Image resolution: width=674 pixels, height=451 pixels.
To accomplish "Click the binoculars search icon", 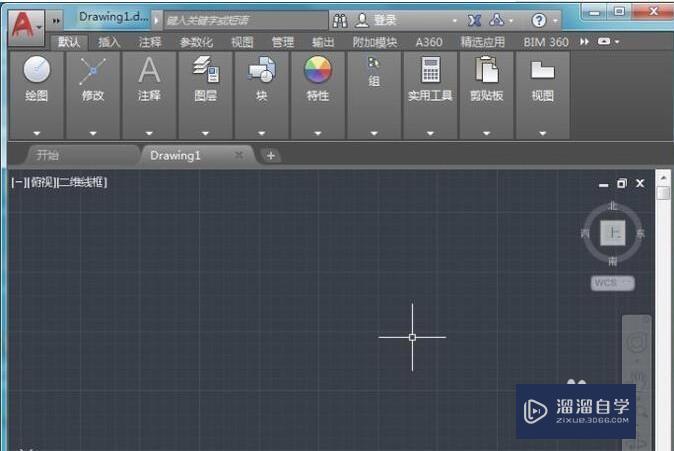I will (340, 20).
